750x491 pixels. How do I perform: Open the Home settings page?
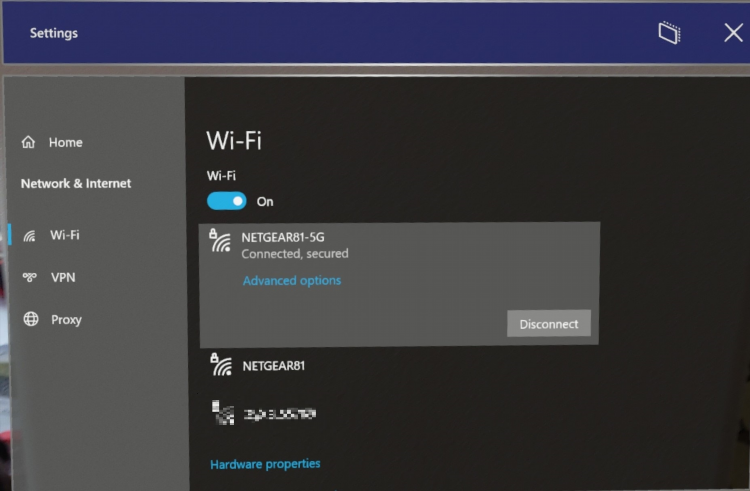(x=52, y=142)
